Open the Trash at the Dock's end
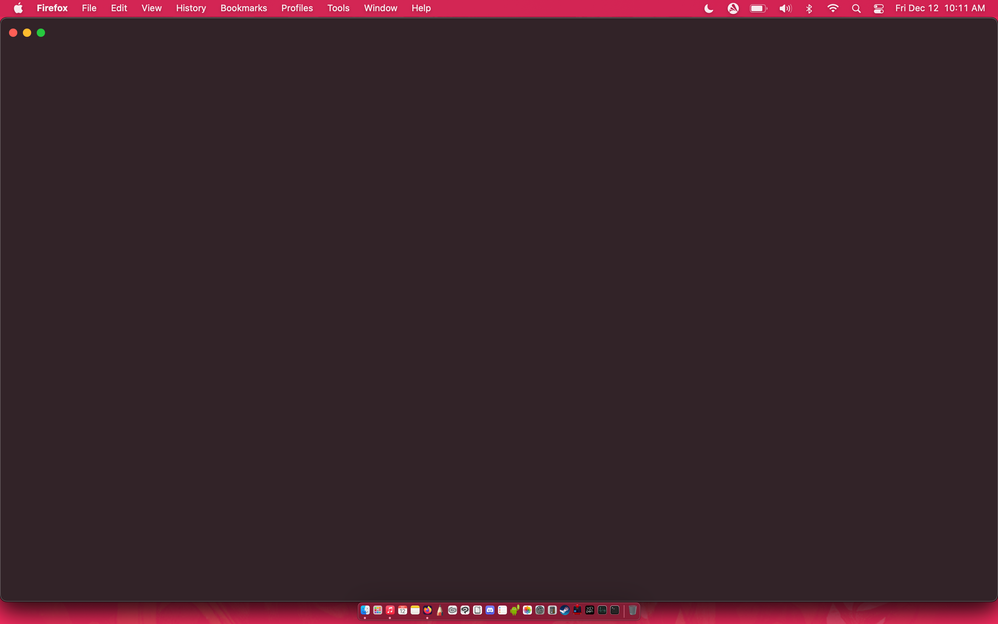The height and width of the screenshot is (624, 998). (632, 610)
